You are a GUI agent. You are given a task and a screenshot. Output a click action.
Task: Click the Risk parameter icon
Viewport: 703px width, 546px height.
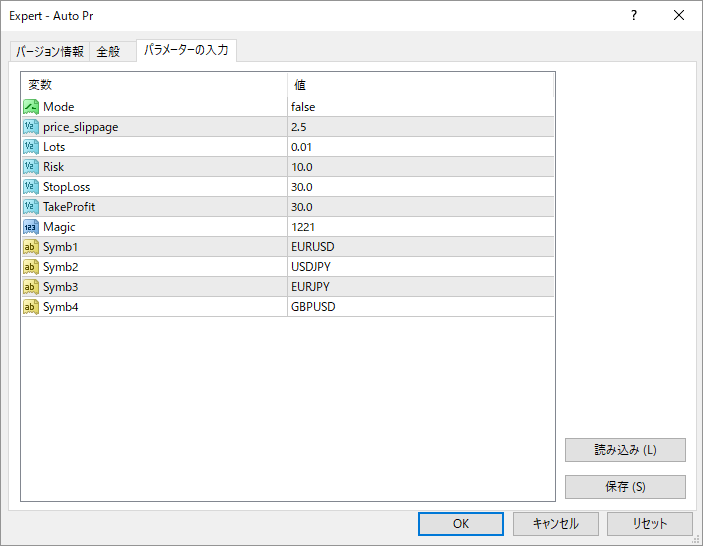(31, 167)
